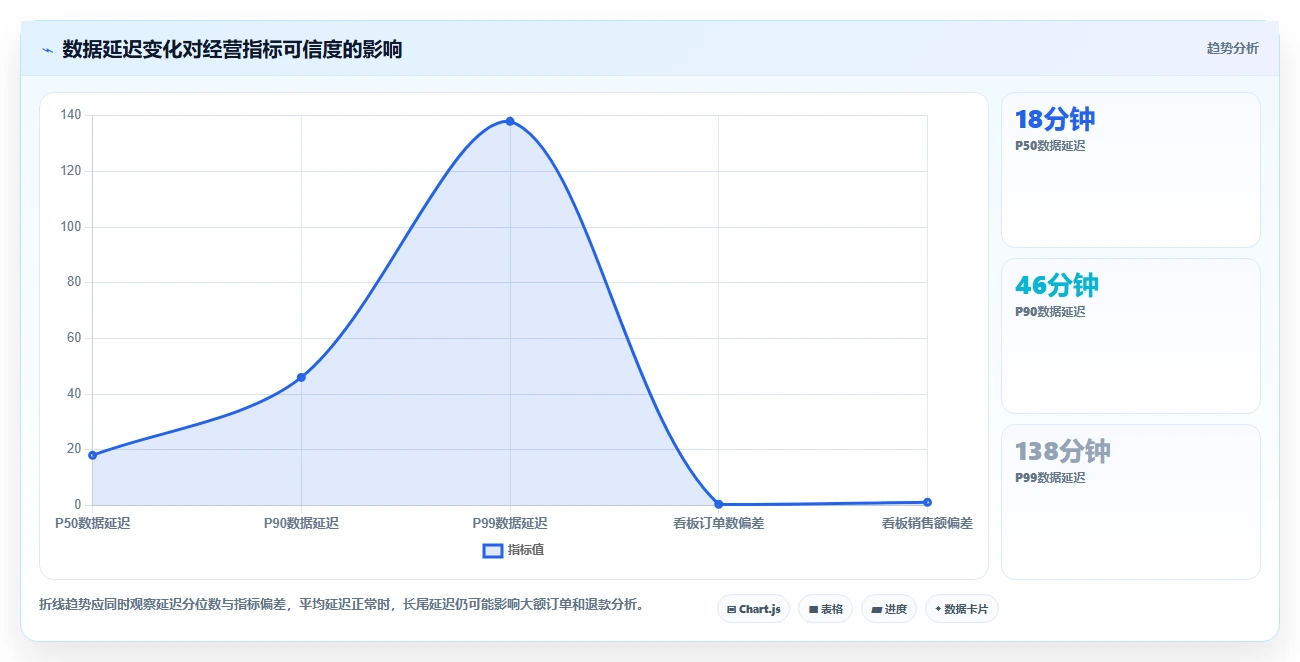Toggle the 指标值 legend label text
This screenshot has height=662, width=1300.
tap(526, 550)
